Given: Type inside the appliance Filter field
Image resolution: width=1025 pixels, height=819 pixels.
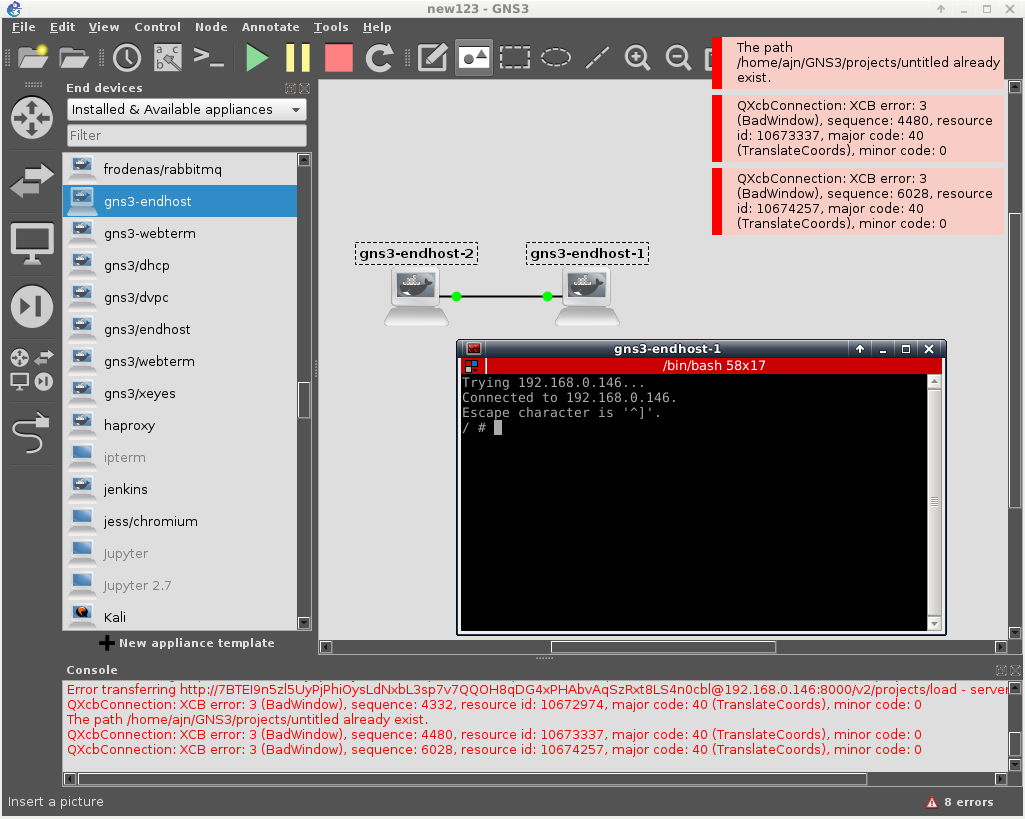Looking at the screenshot, I should coord(186,135).
